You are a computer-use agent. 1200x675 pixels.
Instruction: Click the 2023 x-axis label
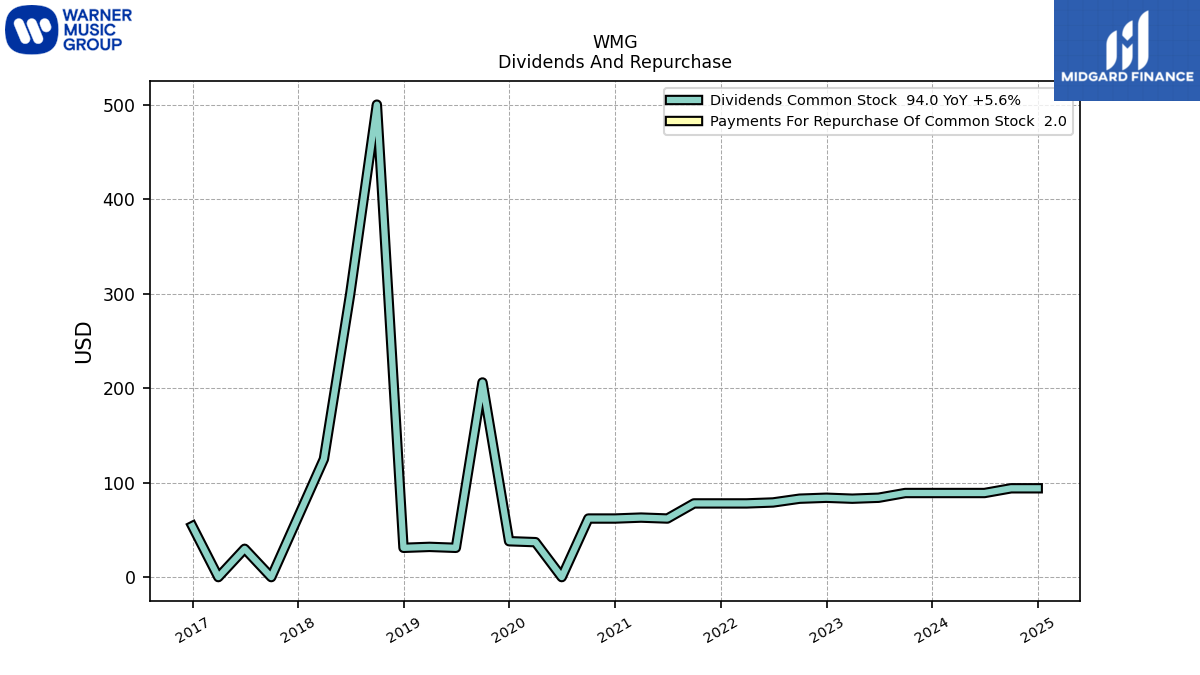point(826,629)
